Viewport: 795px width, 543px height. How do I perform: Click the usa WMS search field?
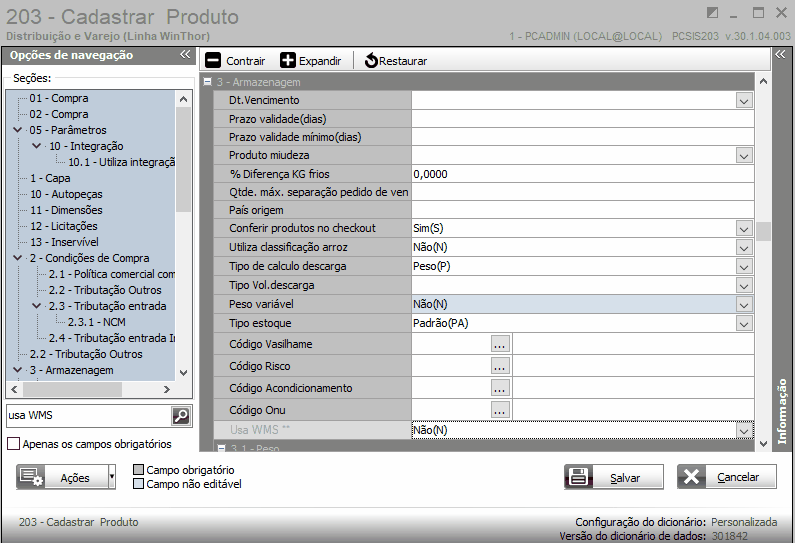89,416
